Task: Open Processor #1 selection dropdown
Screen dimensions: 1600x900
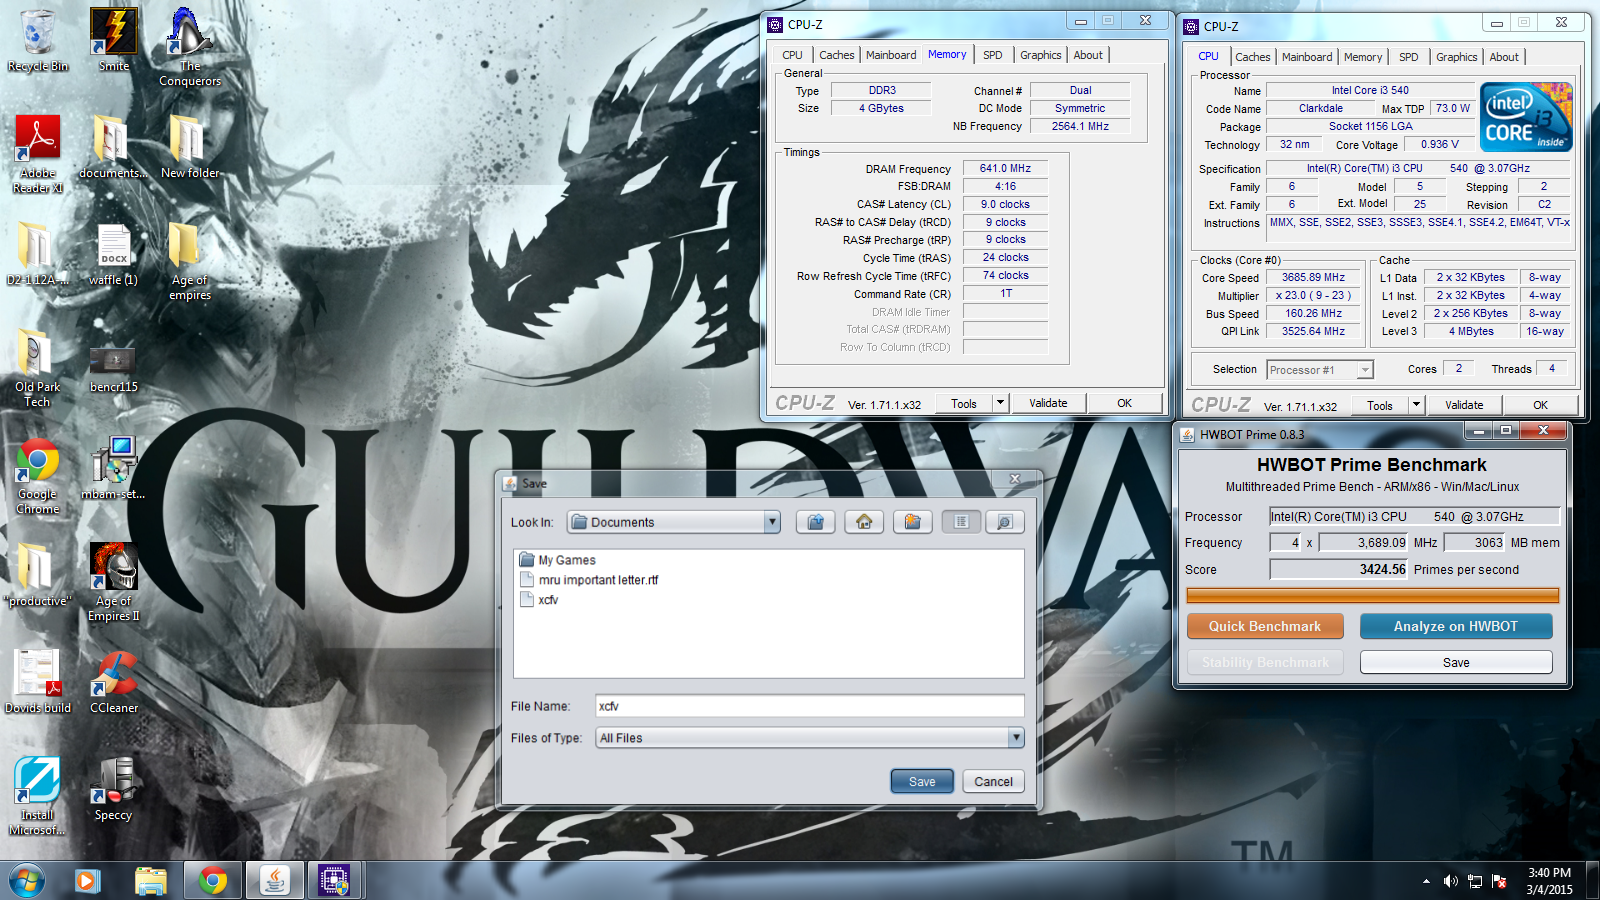Action: click(x=1320, y=370)
